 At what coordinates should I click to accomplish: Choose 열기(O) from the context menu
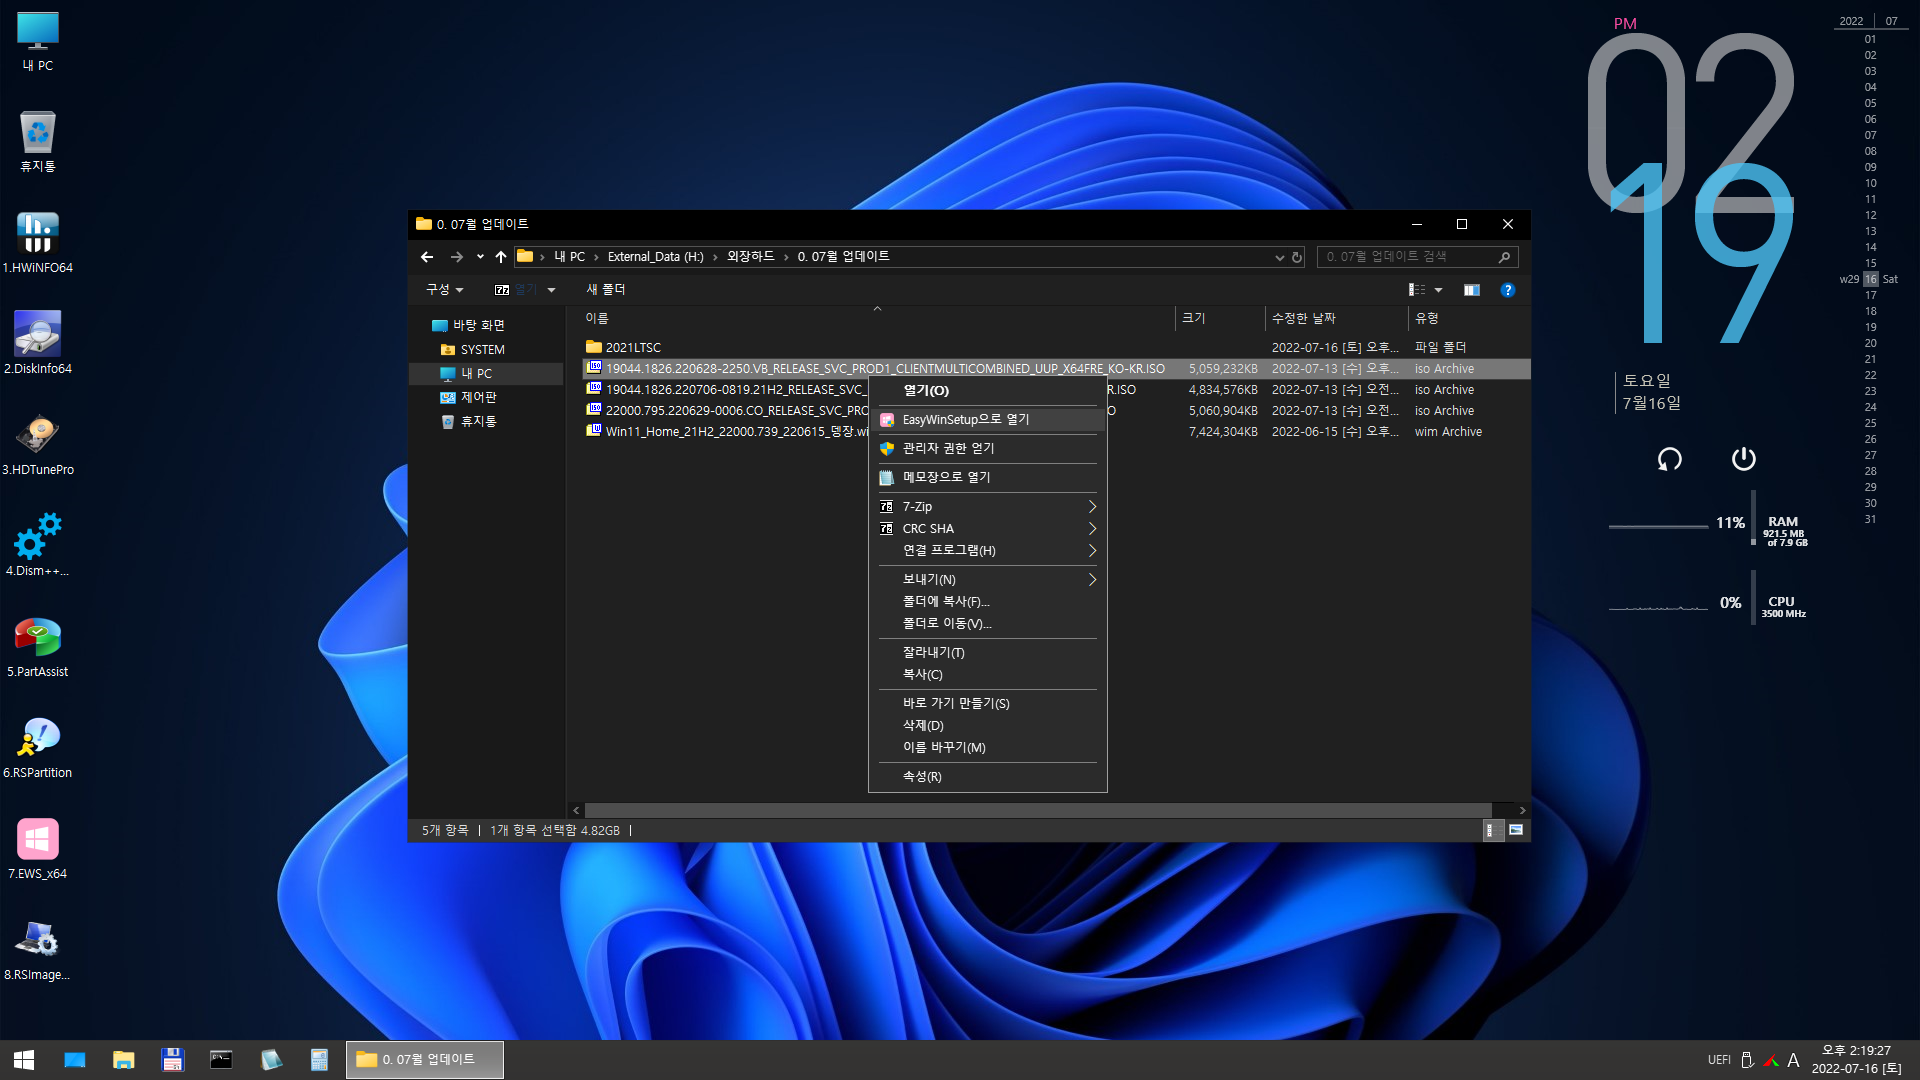point(988,391)
